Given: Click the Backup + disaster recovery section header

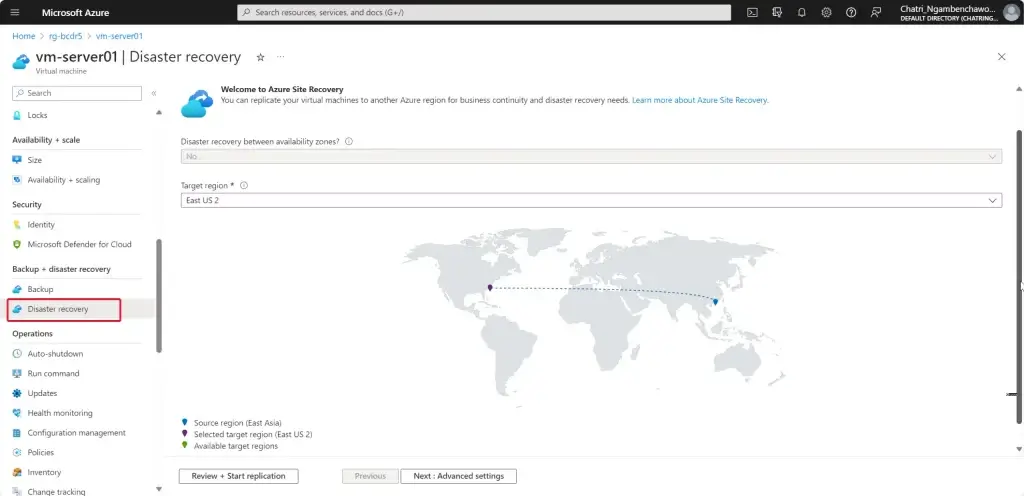Looking at the screenshot, I should coord(61,269).
